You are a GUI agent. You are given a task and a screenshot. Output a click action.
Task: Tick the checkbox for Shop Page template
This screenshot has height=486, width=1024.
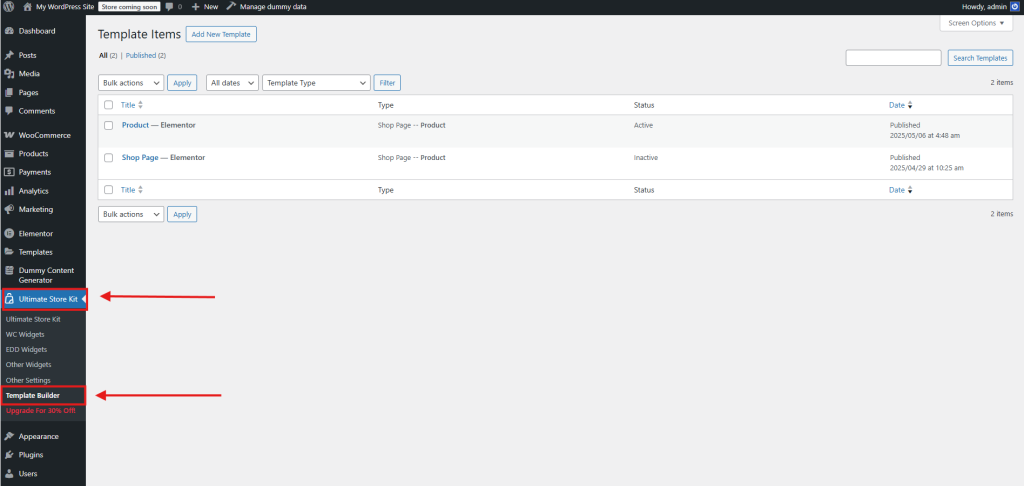(108, 158)
